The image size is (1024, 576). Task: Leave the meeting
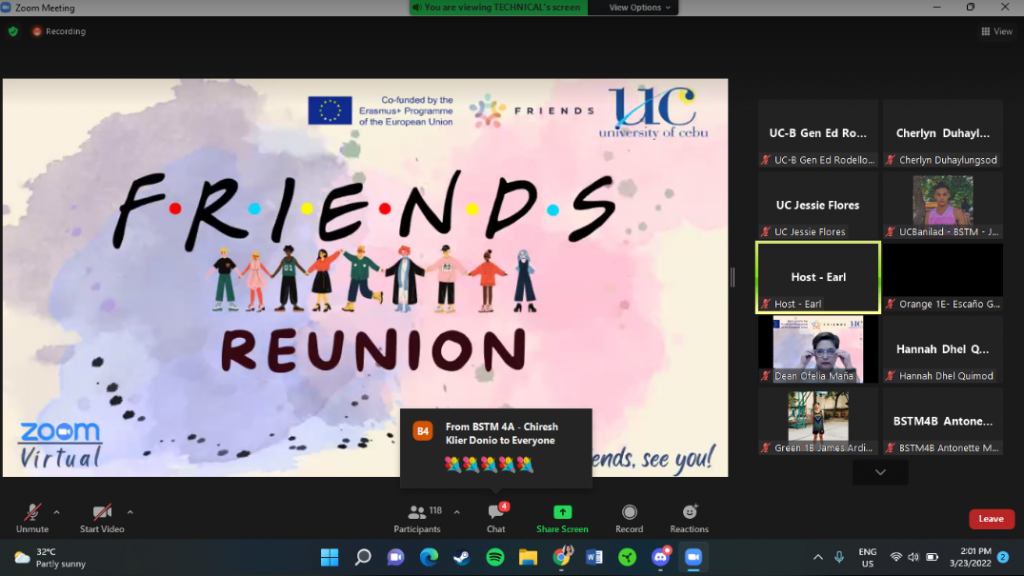click(991, 519)
